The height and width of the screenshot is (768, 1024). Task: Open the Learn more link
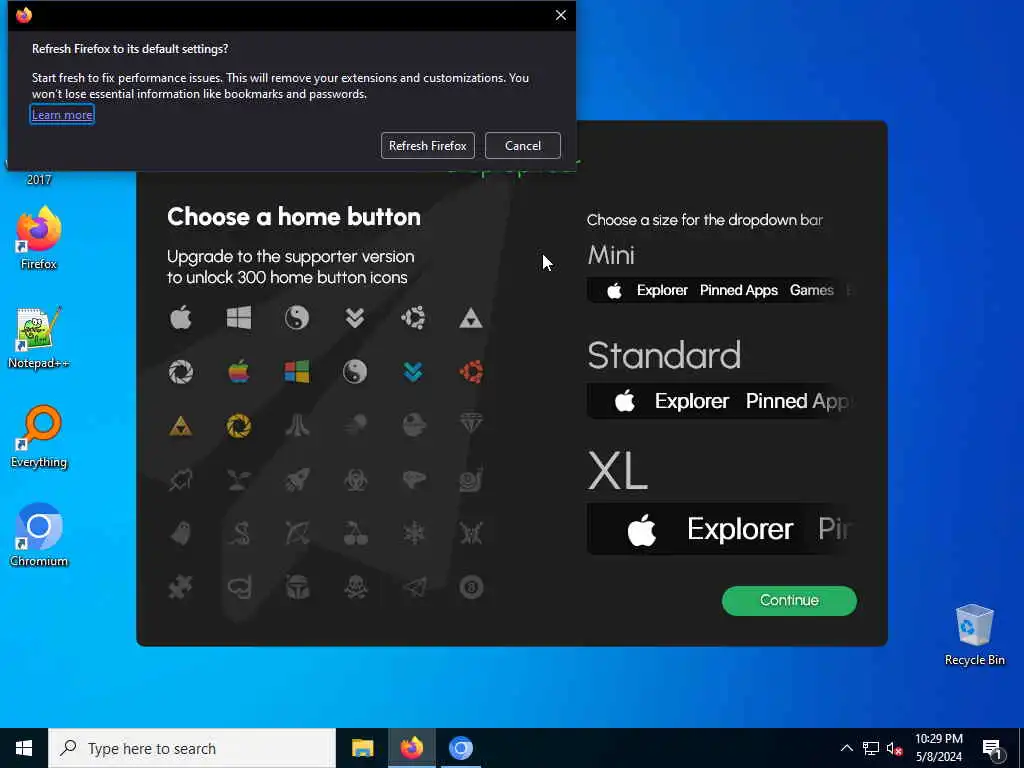62,115
